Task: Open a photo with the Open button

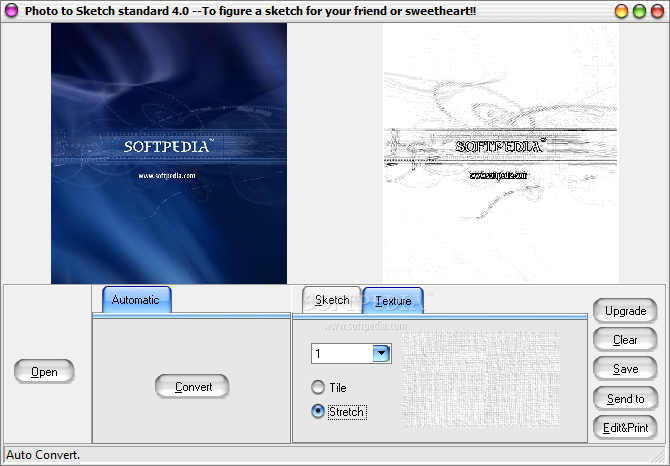Action: [x=44, y=372]
